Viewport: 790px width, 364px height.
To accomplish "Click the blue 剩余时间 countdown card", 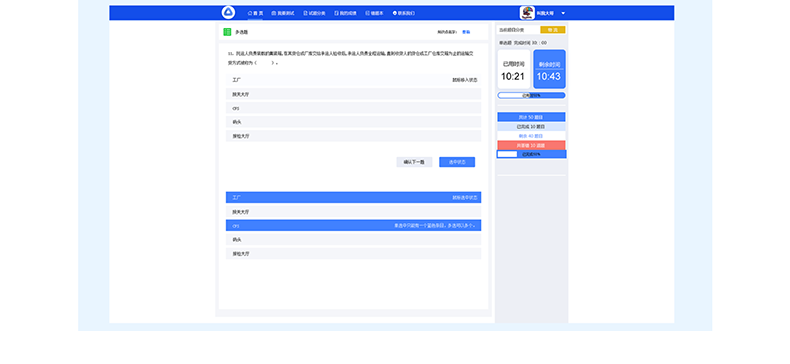I will (549, 69).
